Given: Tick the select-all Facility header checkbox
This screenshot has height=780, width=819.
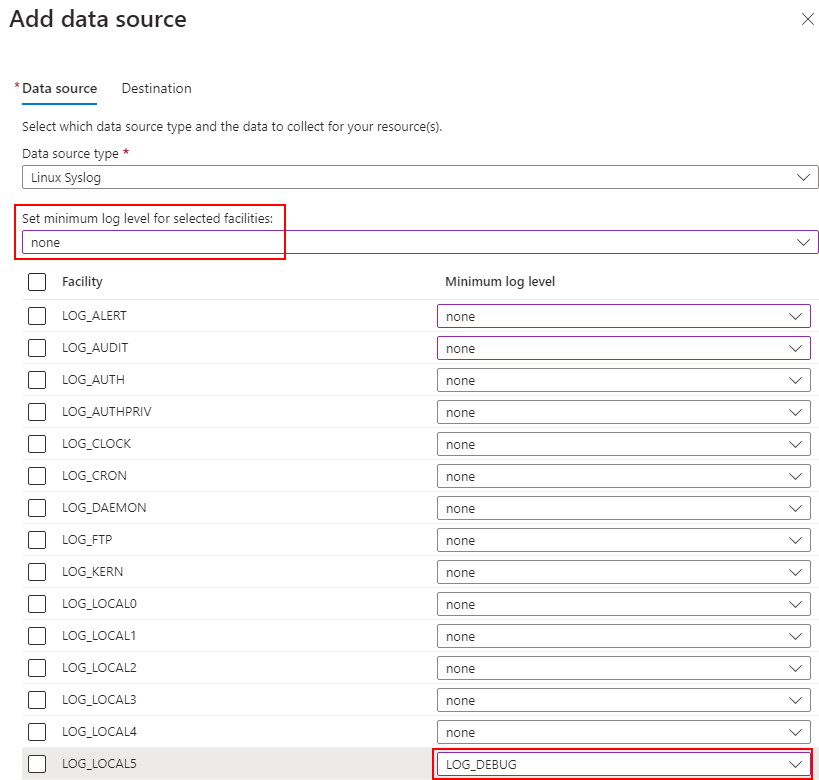Looking at the screenshot, I should click(37, 282).
